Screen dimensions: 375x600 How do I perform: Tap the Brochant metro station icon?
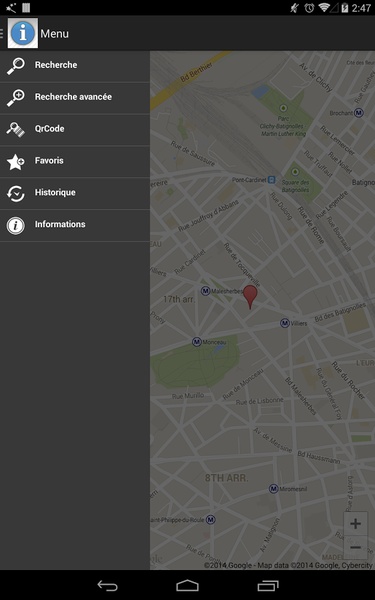point(359,113)
